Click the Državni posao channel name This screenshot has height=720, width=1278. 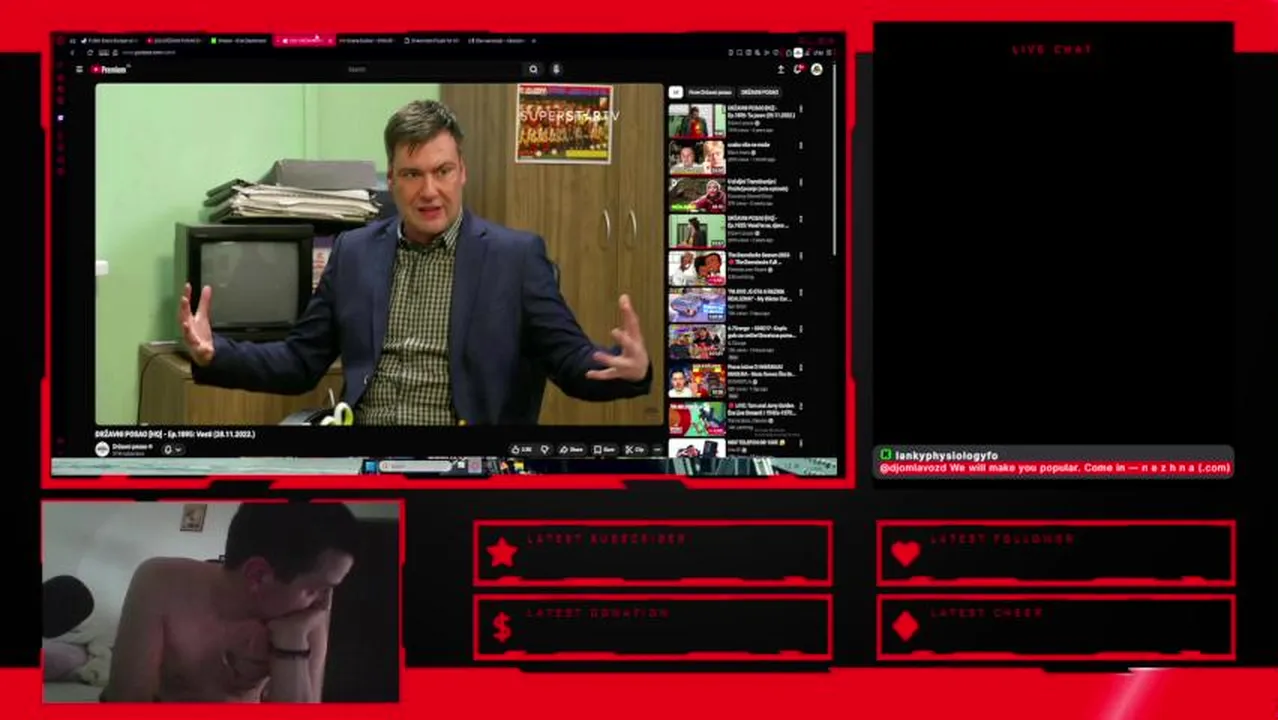point(131,446)
